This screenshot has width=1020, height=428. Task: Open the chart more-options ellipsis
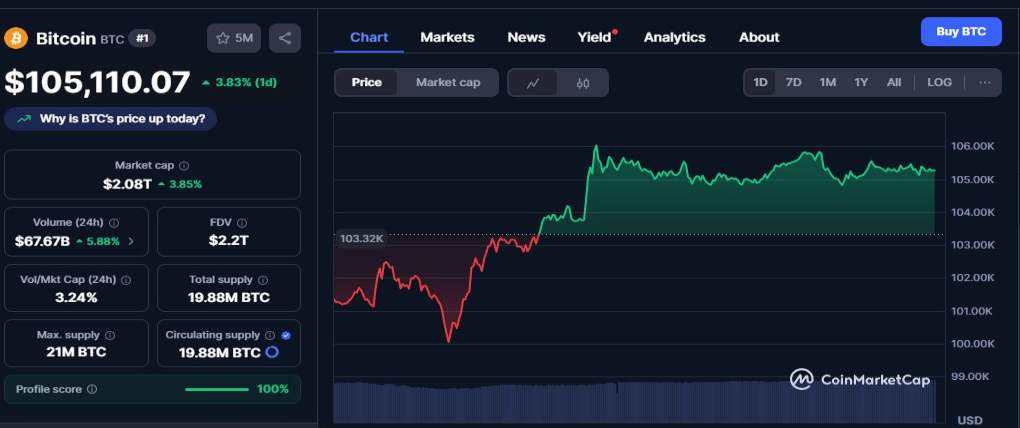[985, 83]
